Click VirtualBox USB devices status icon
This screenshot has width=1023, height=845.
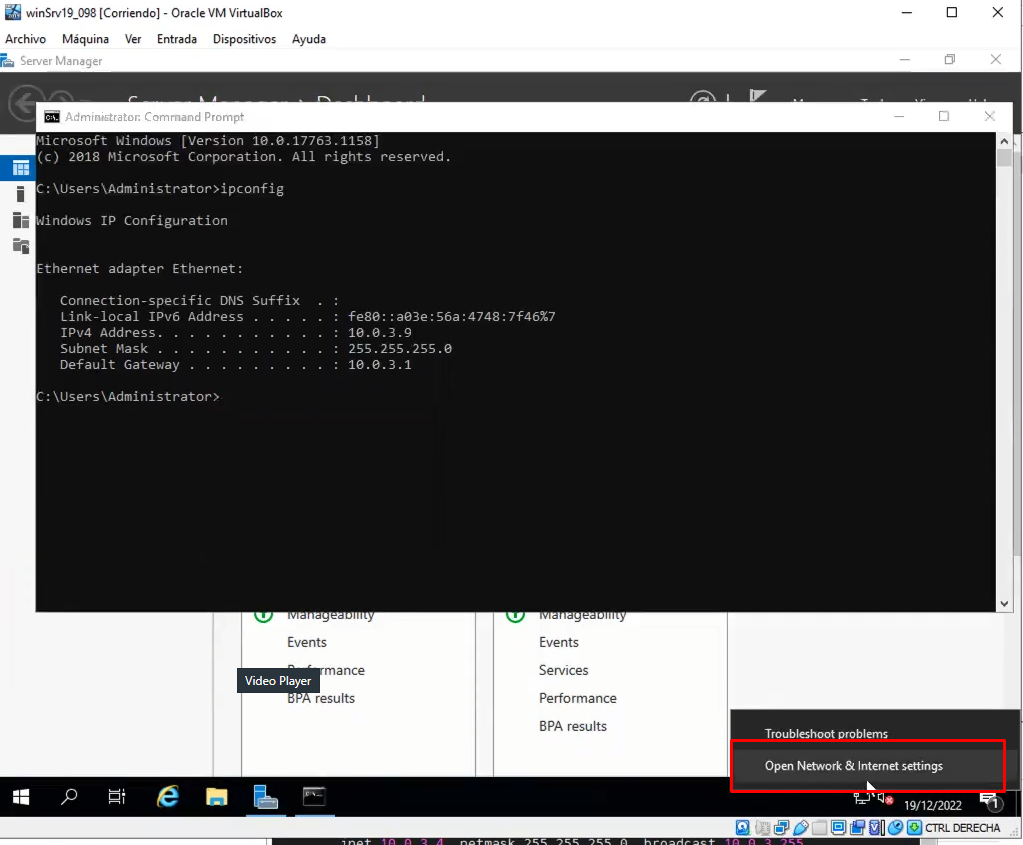(x=801, y=828)
